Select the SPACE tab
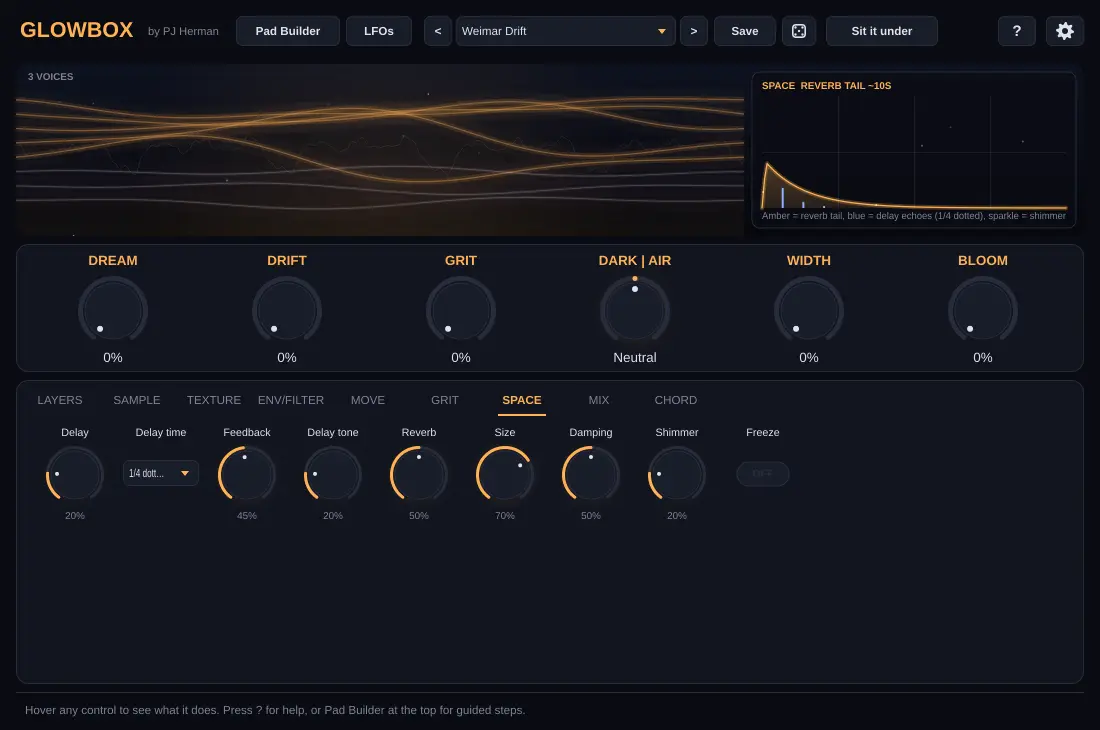 tap(522, 400)
